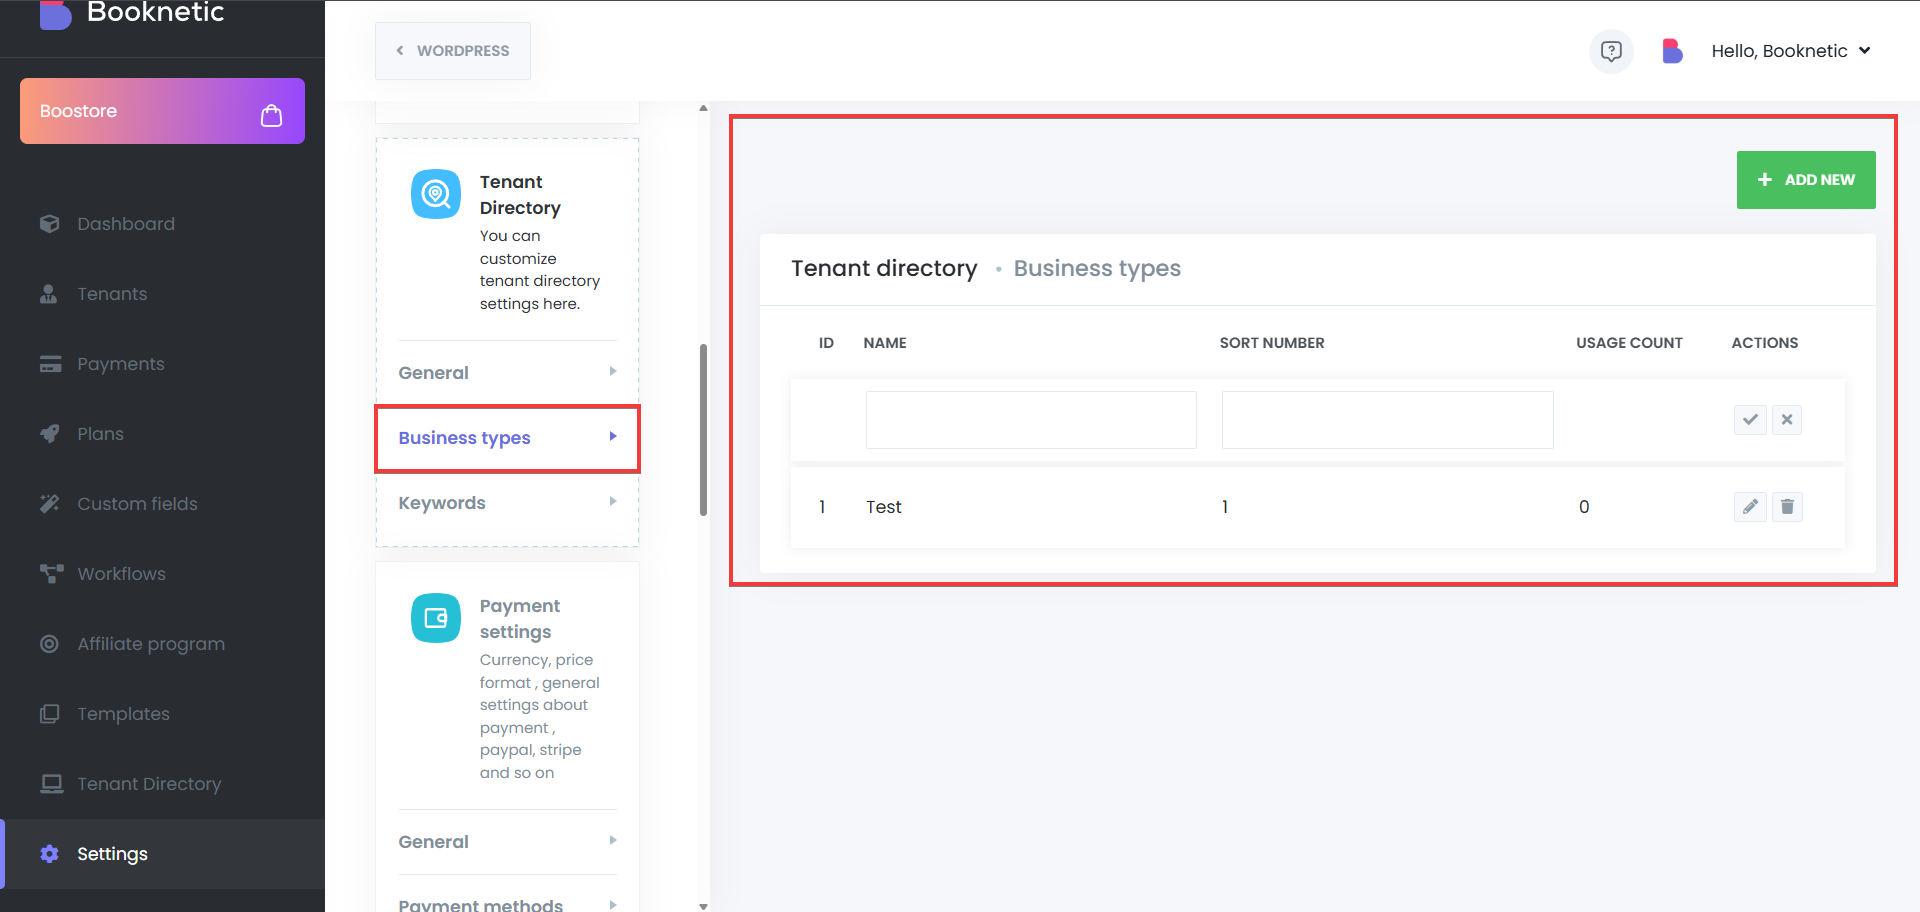Confirm new row with checkmark icon
Image resolution: width=1920 pixels, height=912 pixels.
tap(1750, 420)
